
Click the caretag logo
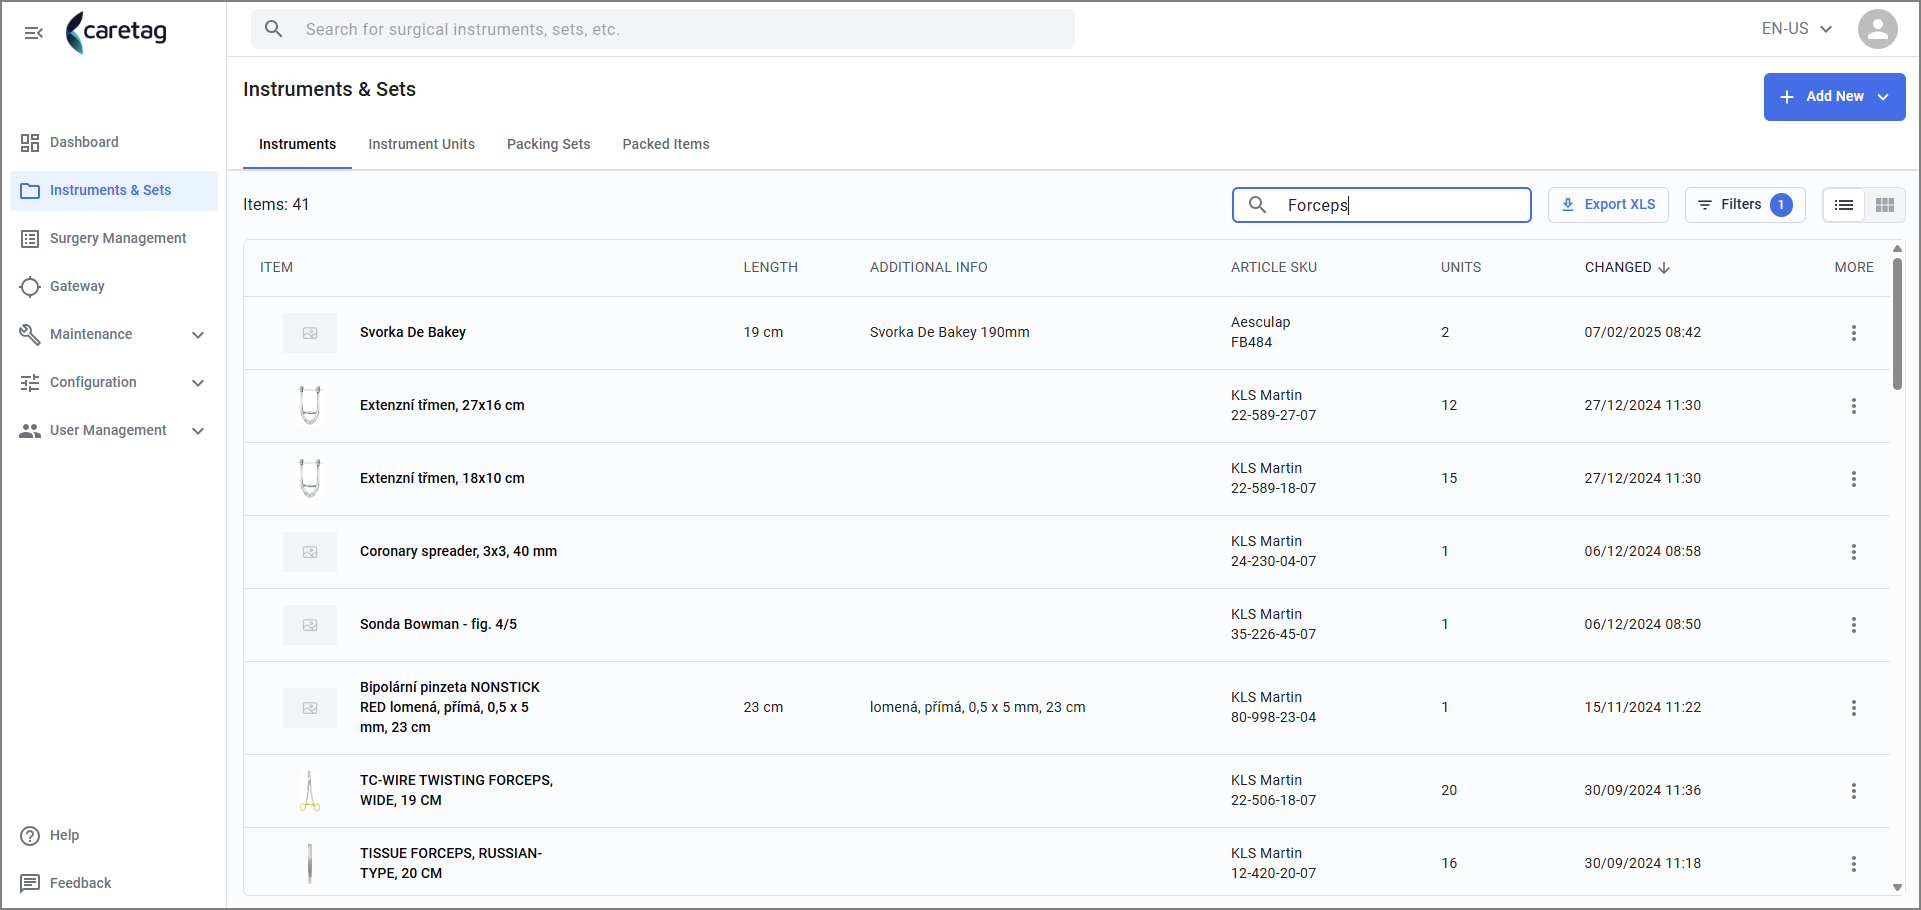coord(116,32)
